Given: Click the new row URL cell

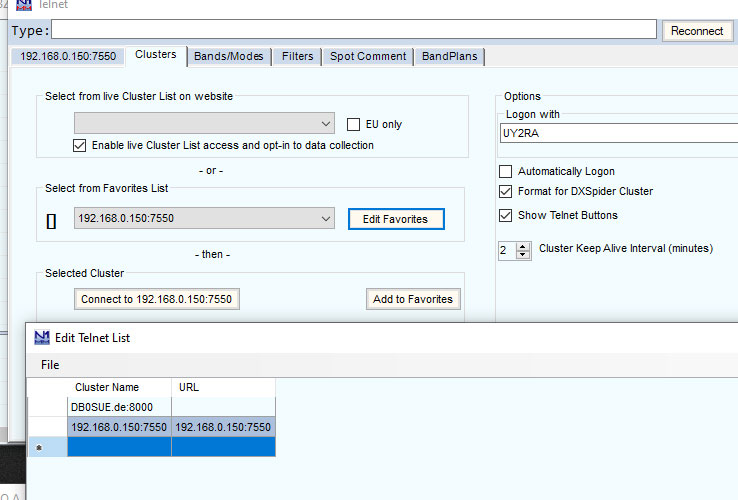Looking at the screenshot, I should pyautogui.click(x=224, y=447).
